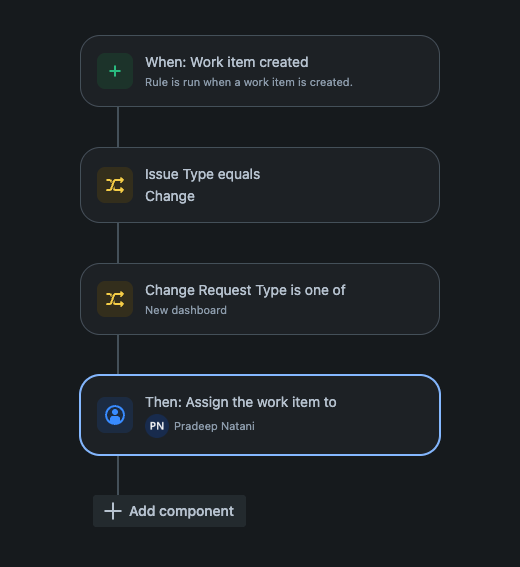Click the blue user assign-action icon
Viewport: 520px width, 567px height.
[115, 415]
